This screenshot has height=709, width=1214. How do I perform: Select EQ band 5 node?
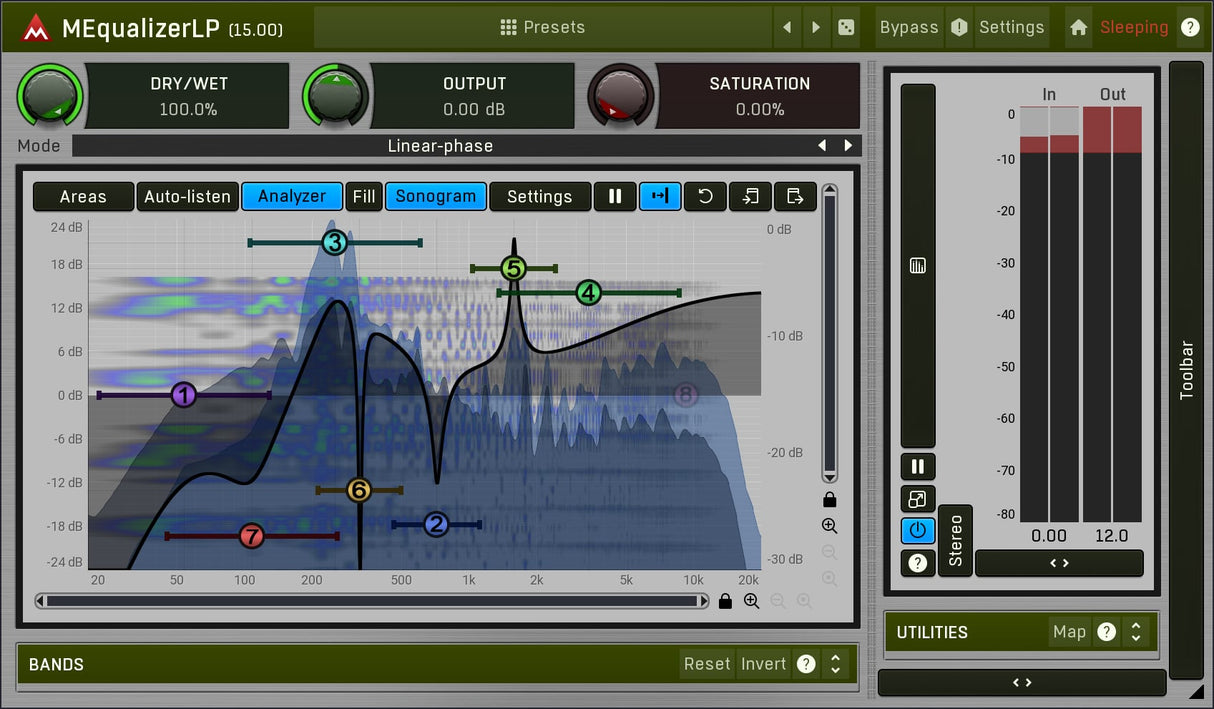(x=513, y=268)
